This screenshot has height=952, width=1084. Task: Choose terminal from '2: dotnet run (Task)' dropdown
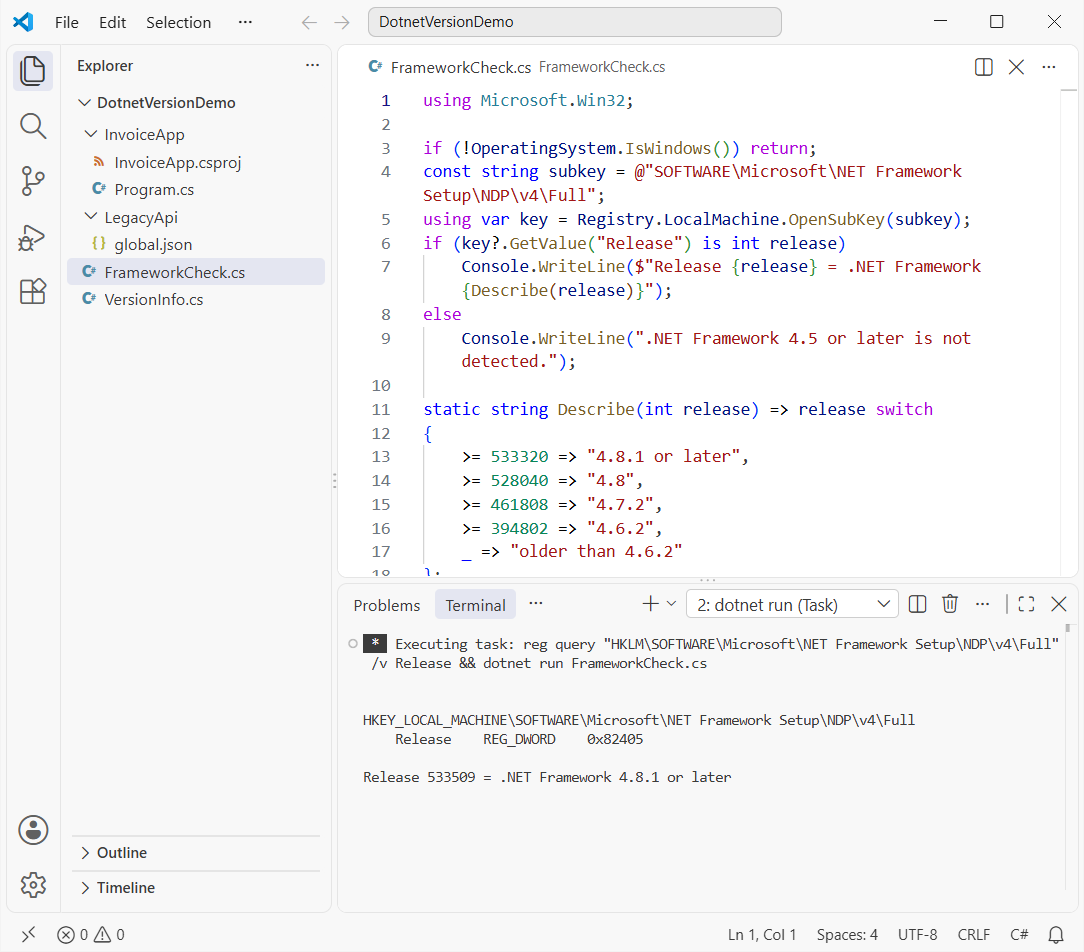(x=792, y=604)
